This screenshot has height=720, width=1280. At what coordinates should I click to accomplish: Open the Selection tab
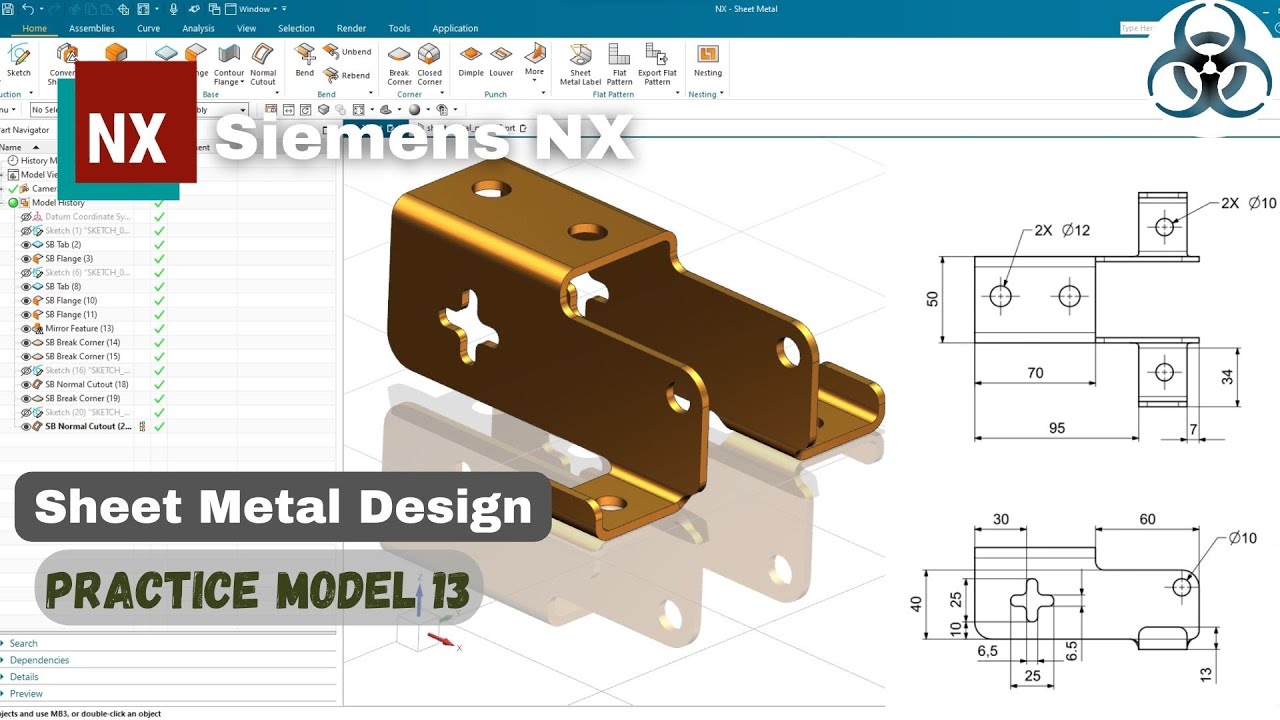coord(296,28)
